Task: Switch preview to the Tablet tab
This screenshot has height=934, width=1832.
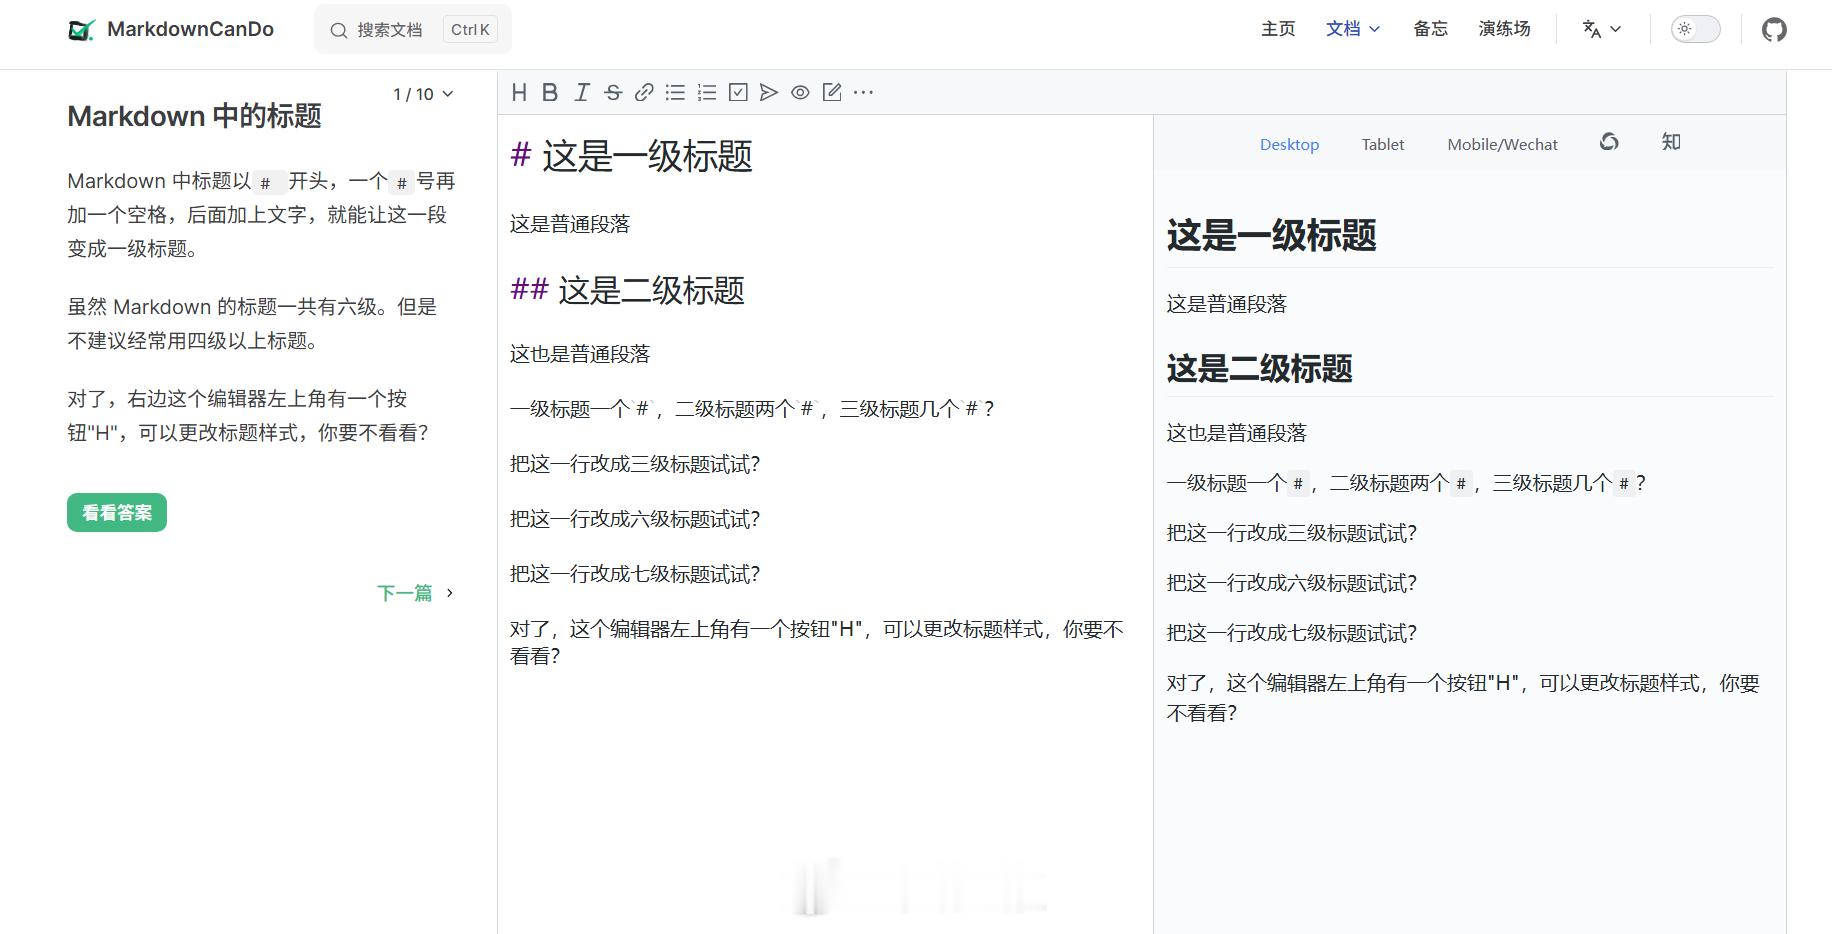Action: coord(1383,144)
